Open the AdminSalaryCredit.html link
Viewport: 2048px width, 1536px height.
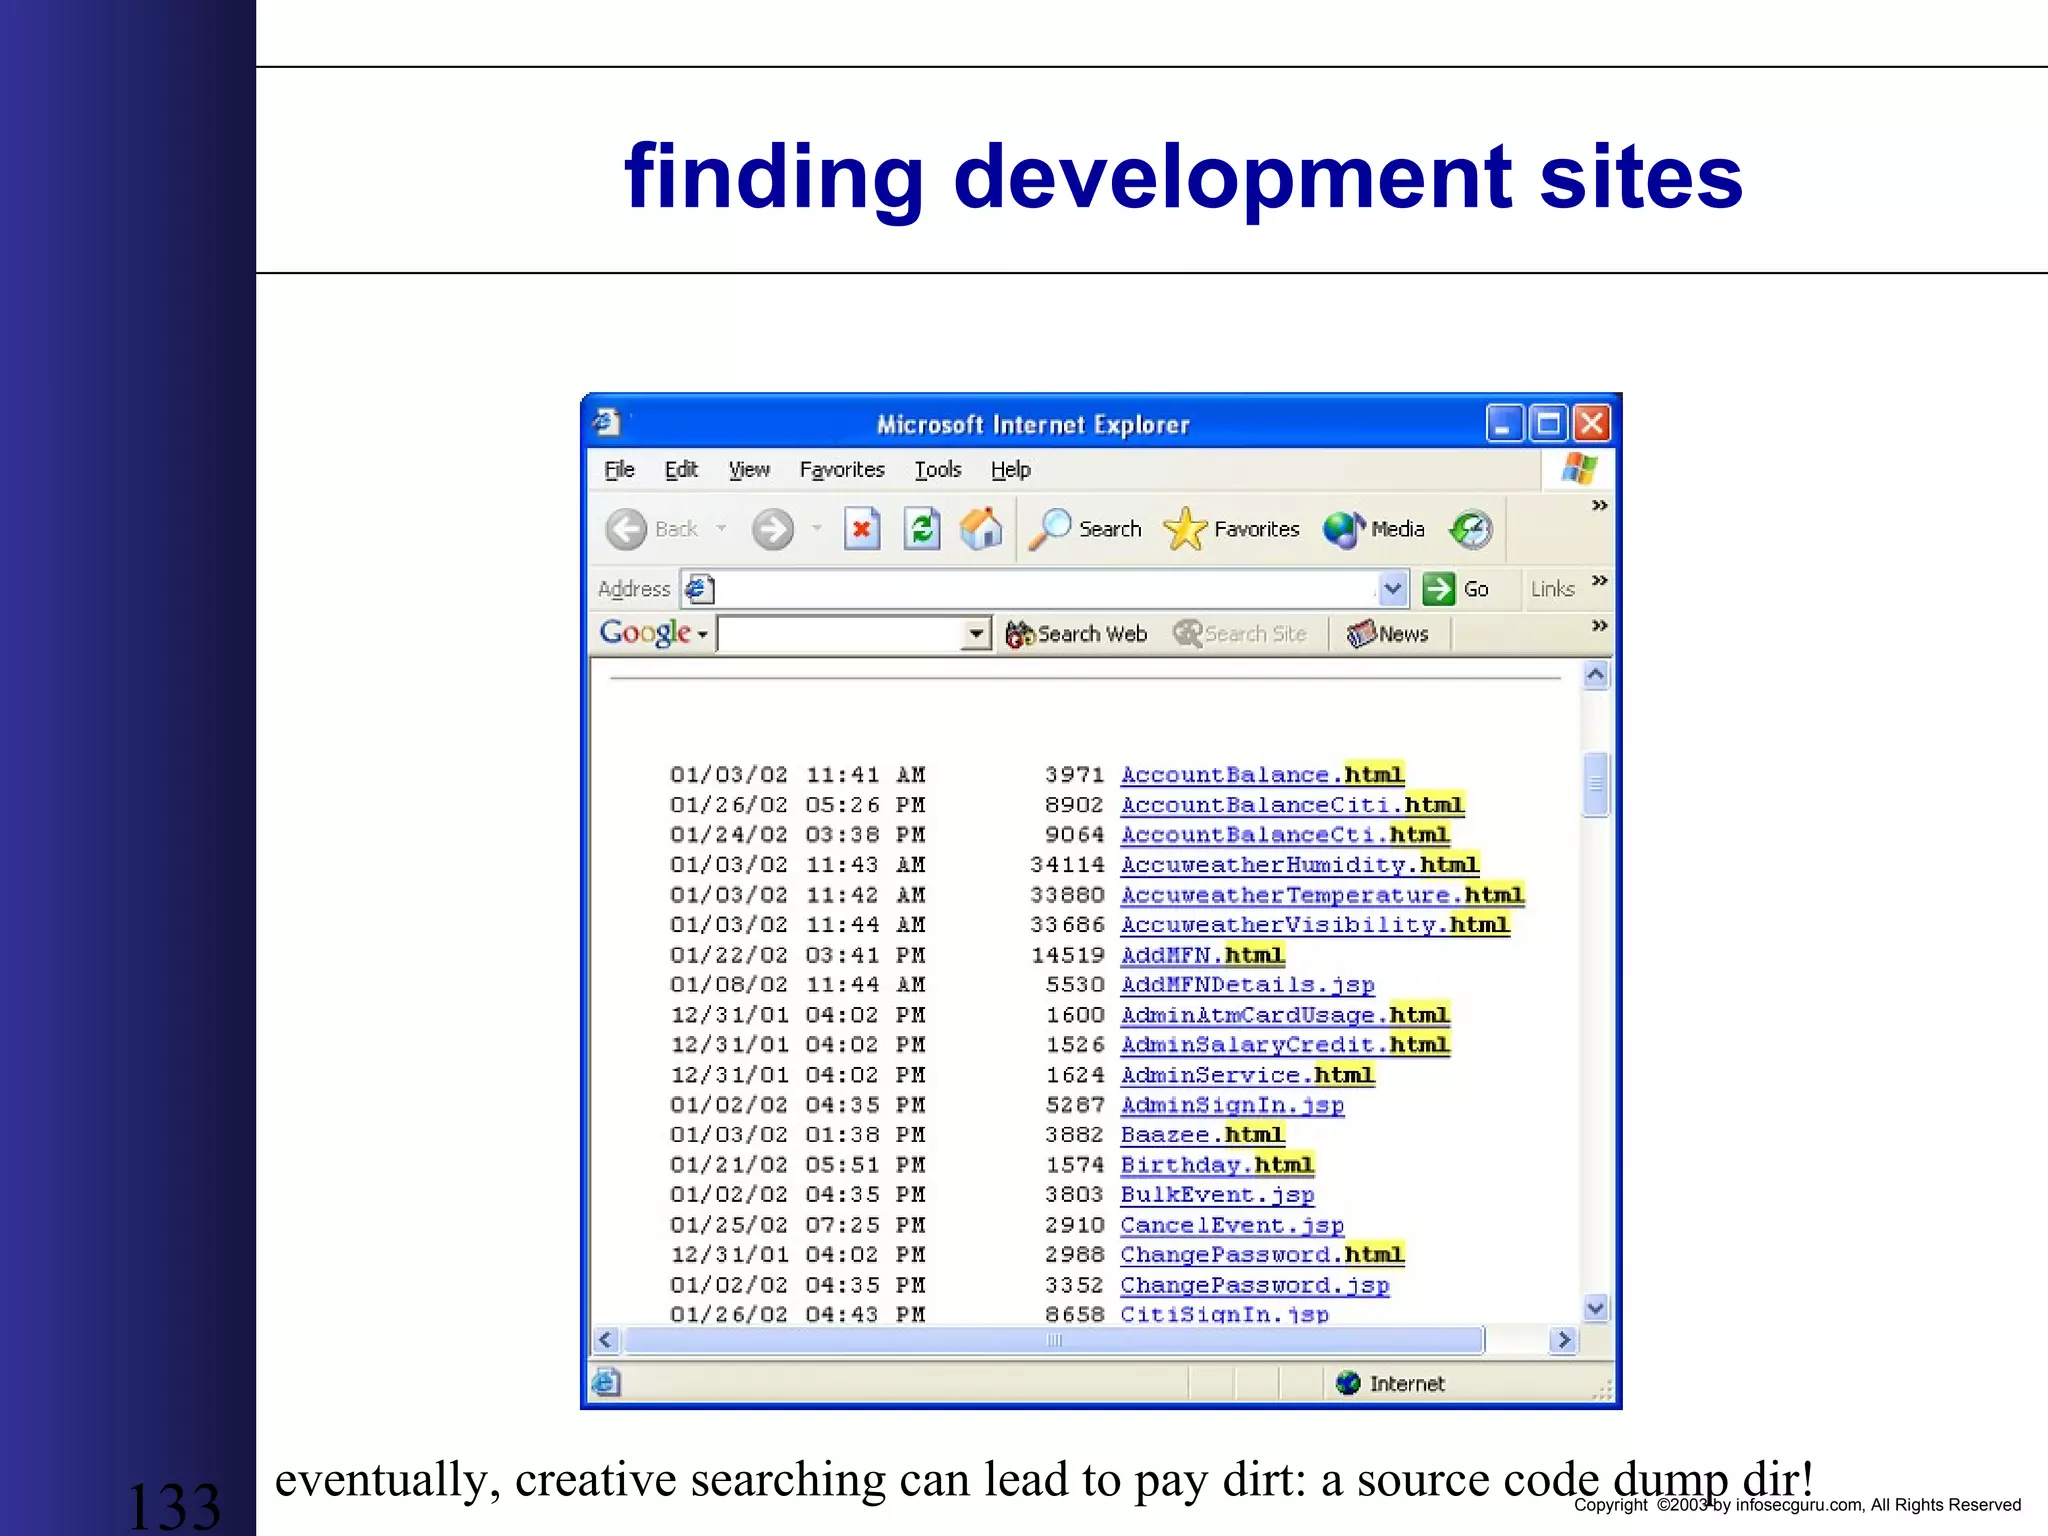click(1285, 1044)
